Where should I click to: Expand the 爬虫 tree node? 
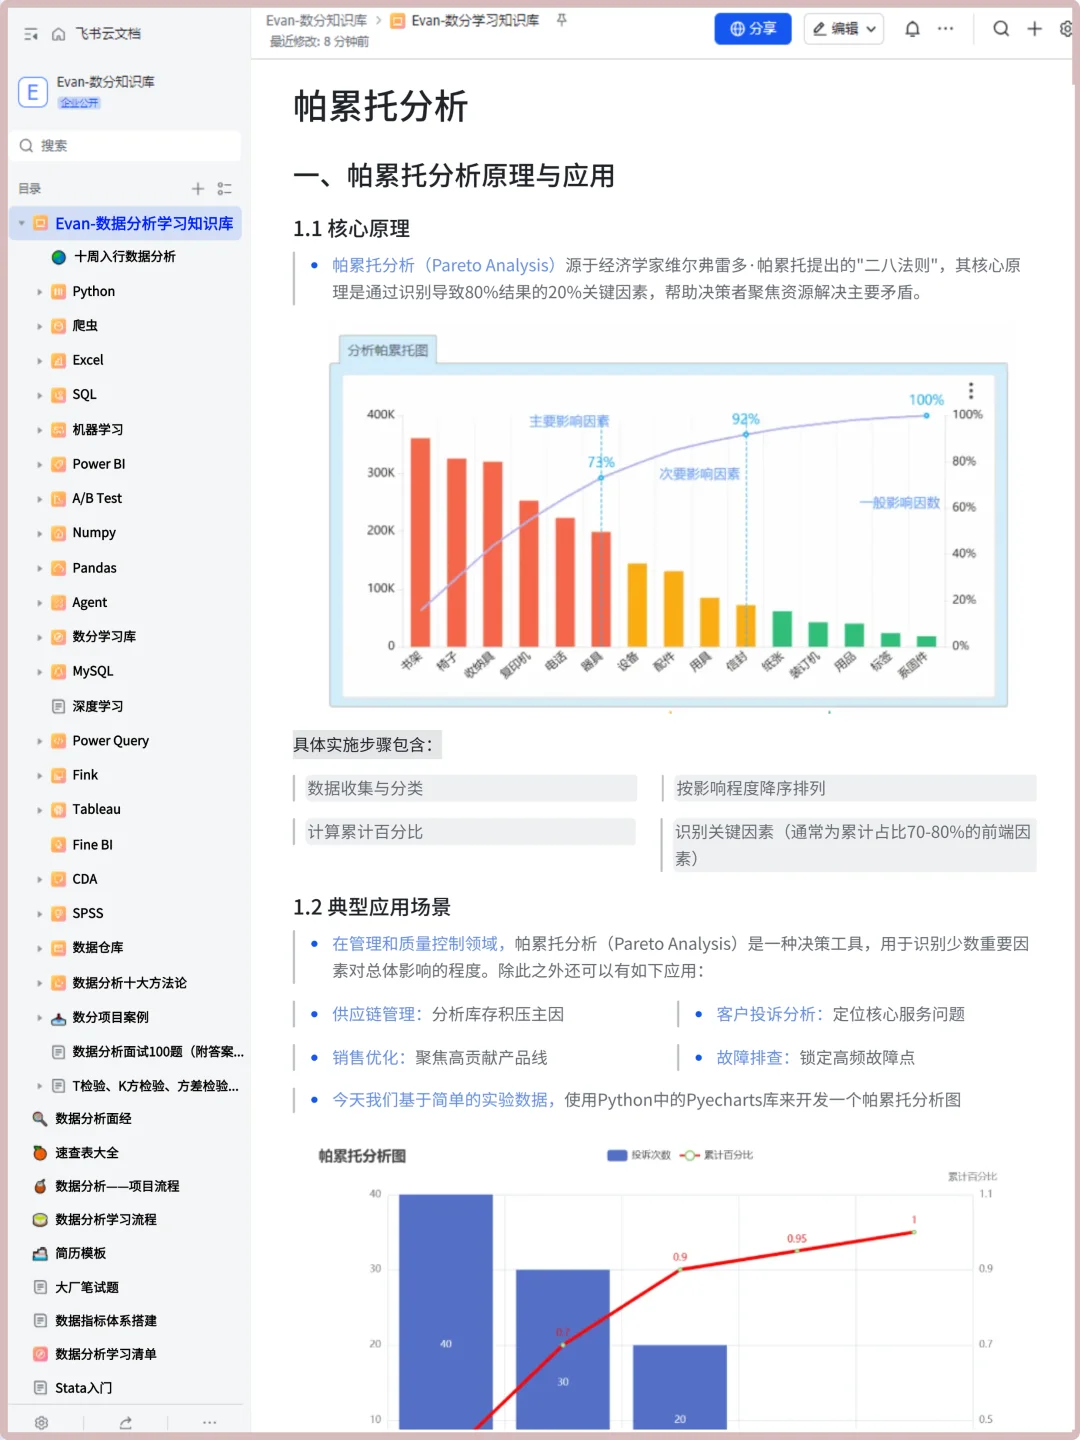click(x=40, y=326)
